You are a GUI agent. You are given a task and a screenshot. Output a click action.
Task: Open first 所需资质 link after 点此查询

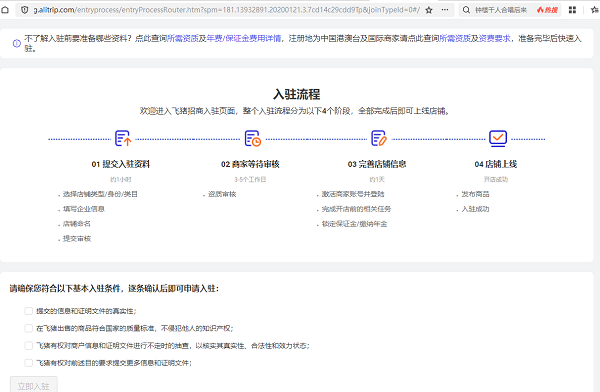(183, 38)
